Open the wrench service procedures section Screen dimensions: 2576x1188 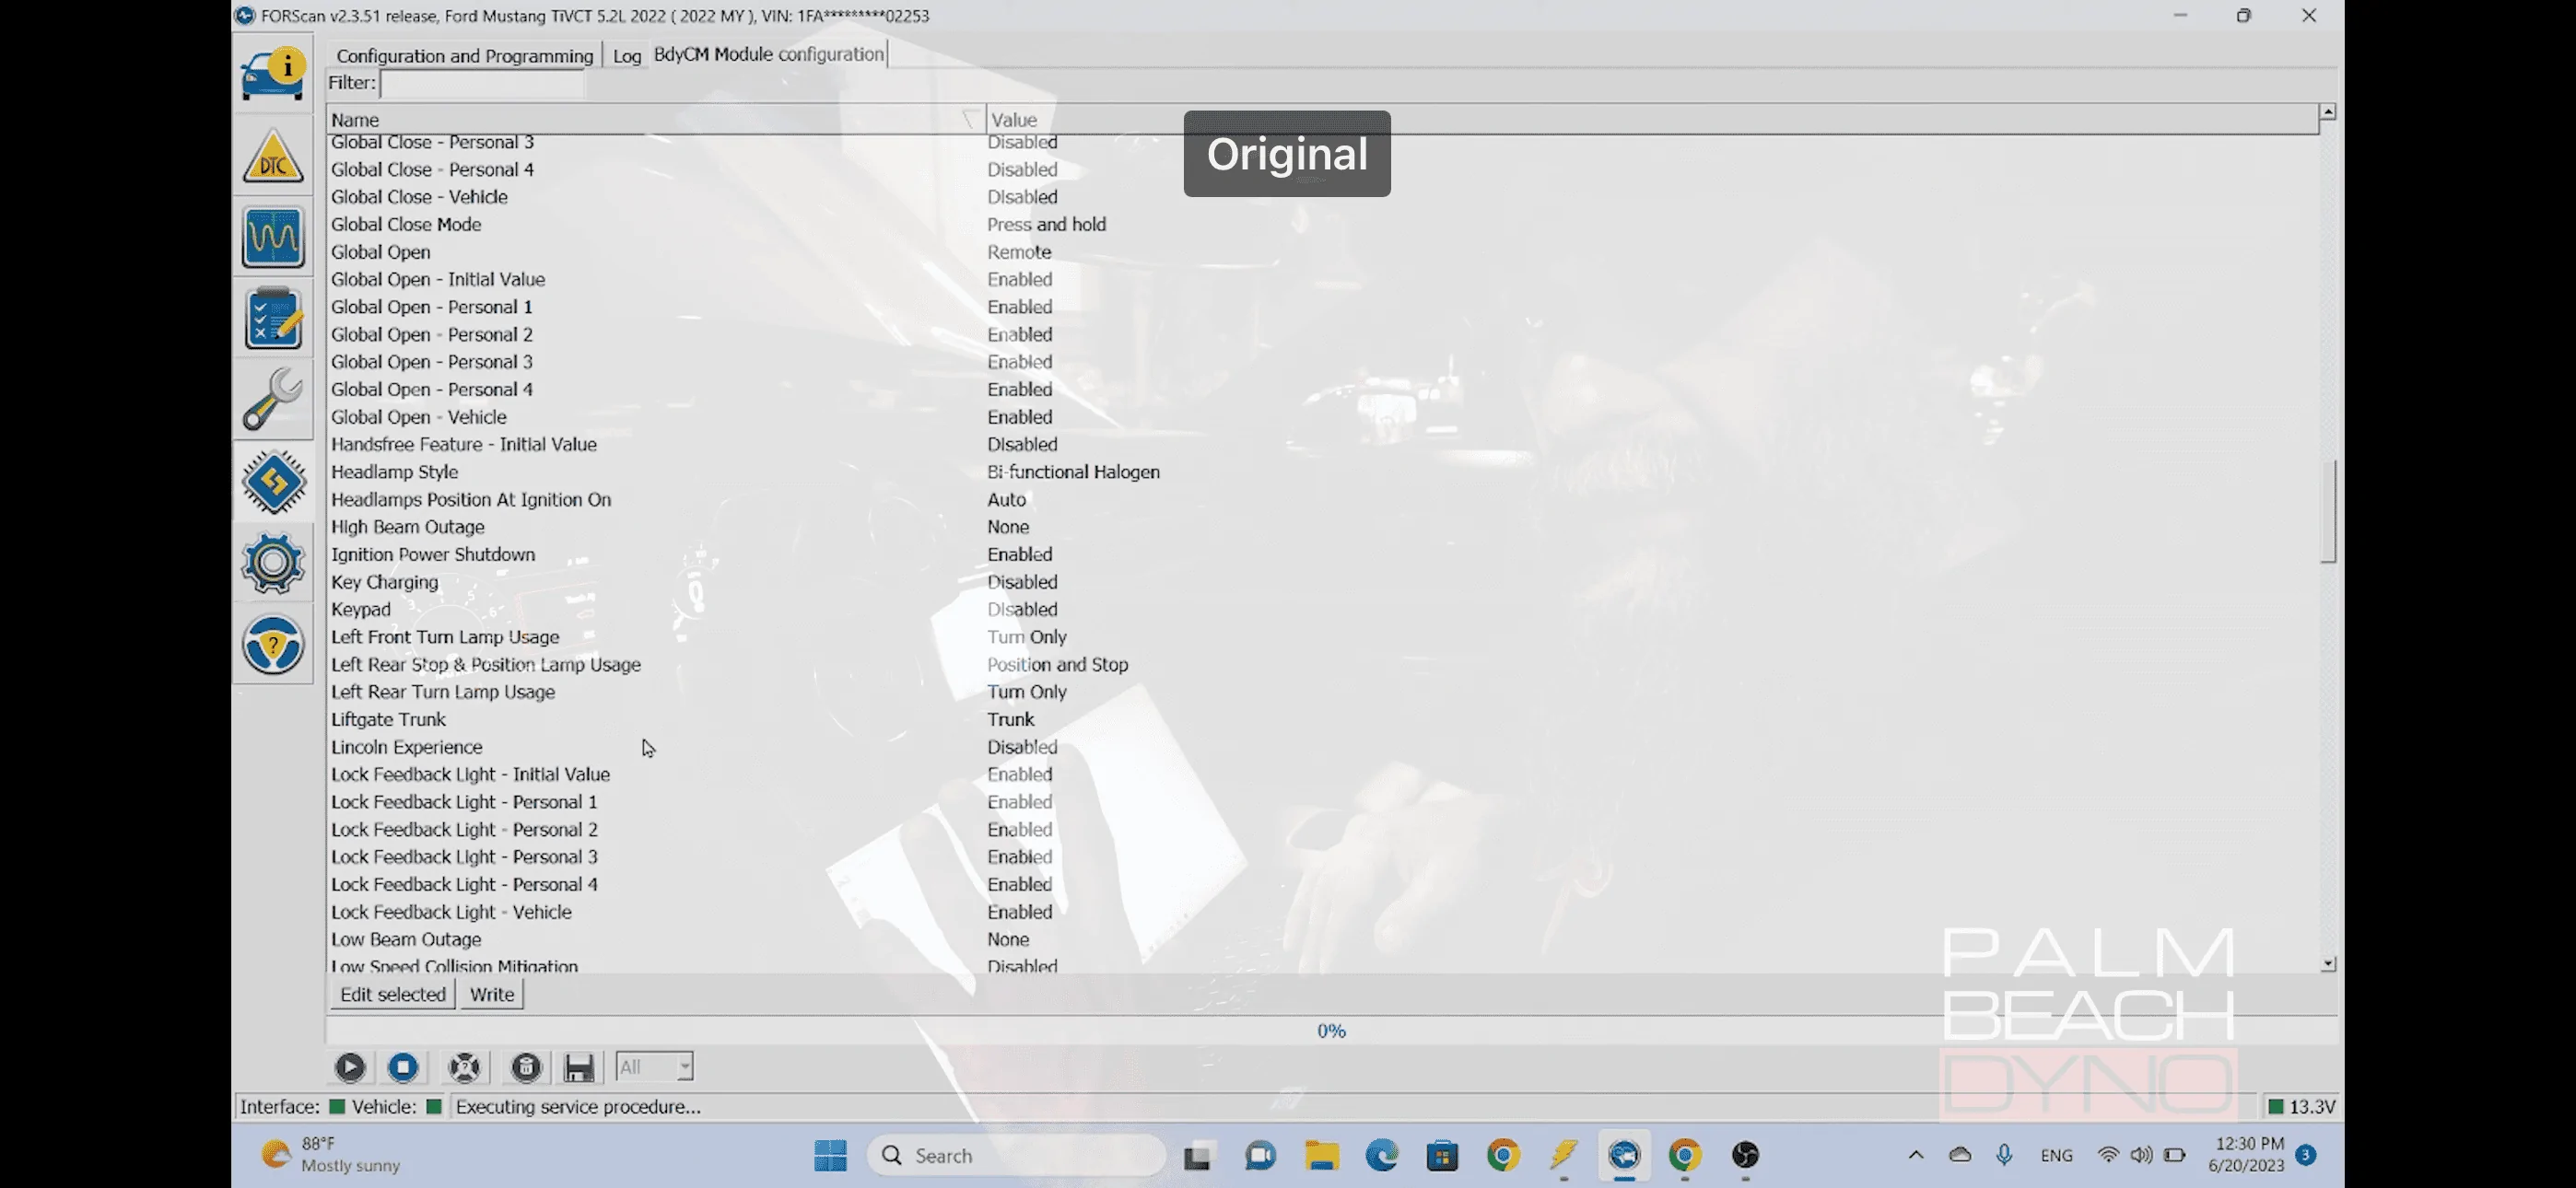273,399
